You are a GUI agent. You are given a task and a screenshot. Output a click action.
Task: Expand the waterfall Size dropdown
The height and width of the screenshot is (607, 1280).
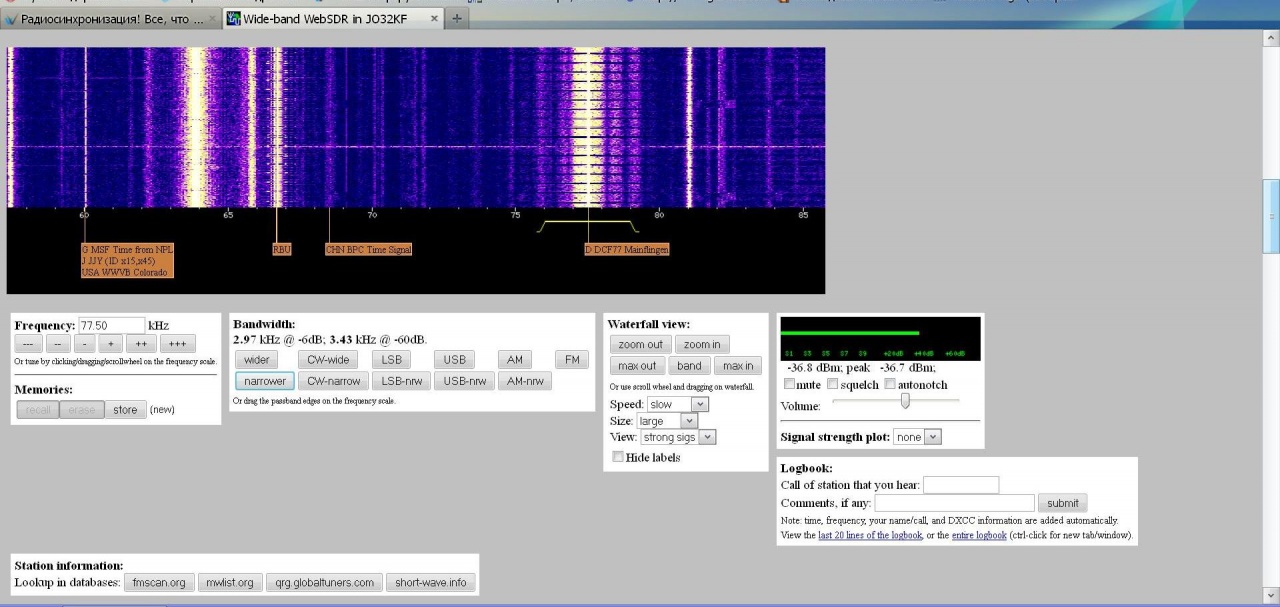pyautogui.click(x=666, y=421)
